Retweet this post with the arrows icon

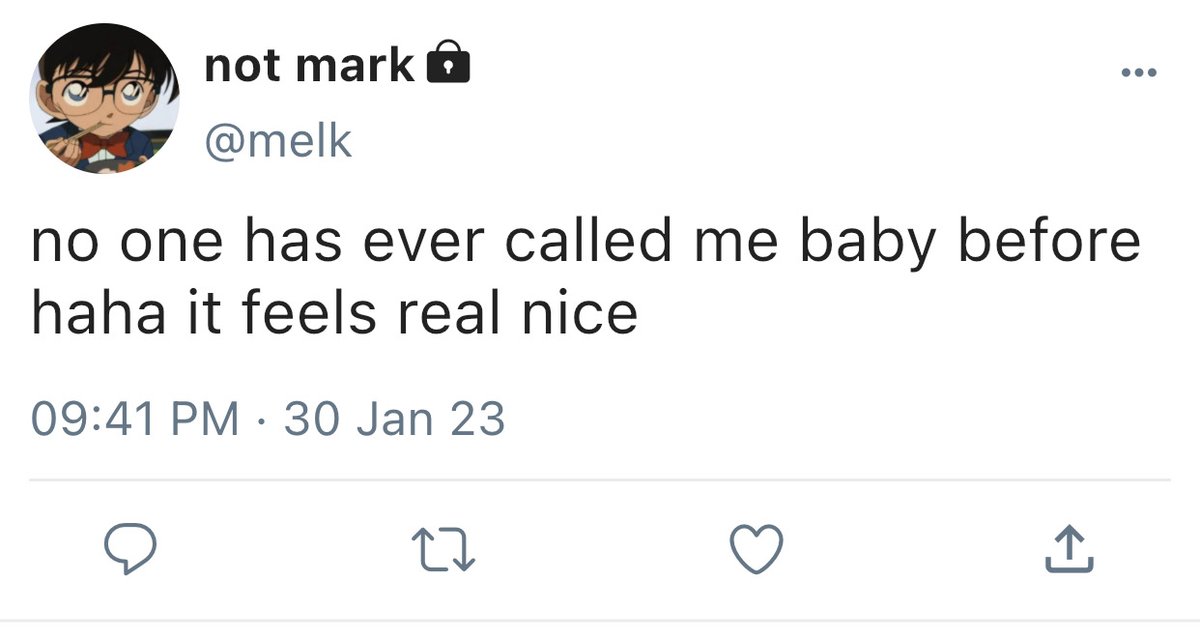pos(443,550)
